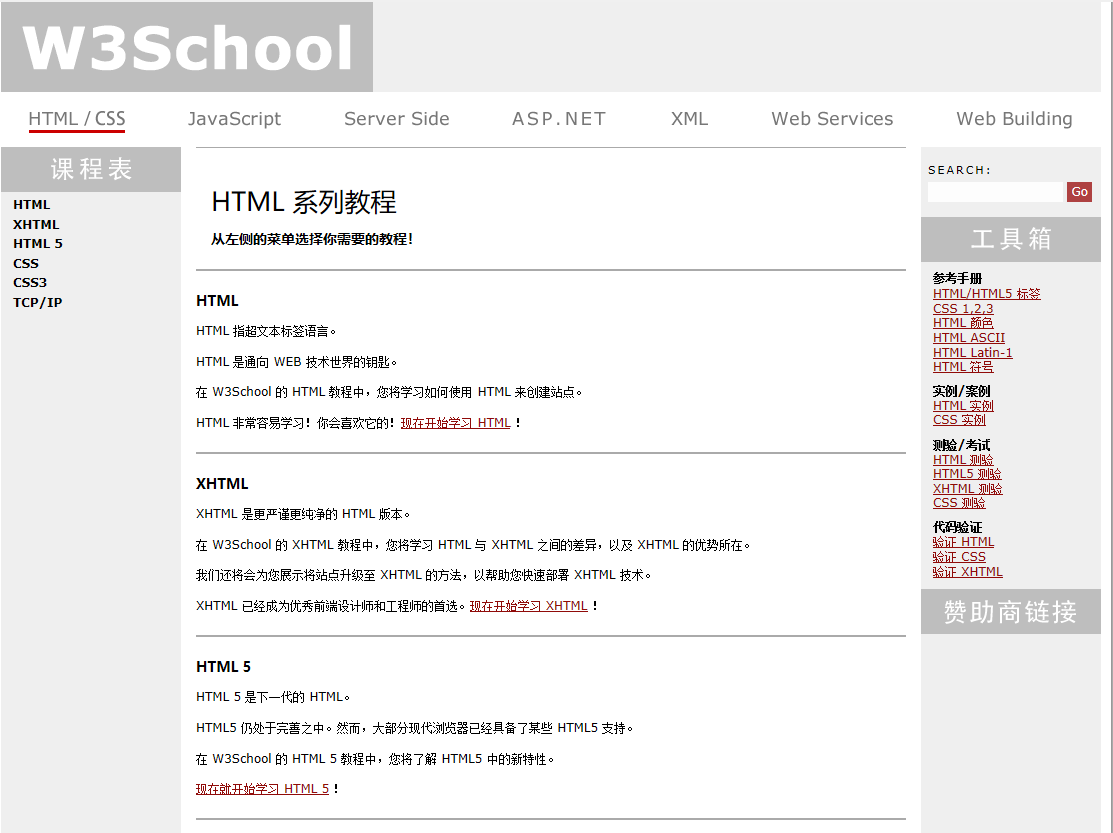1113x833 pixels.
Task: Click the 测验/考试 toolbox heading
Action: [961, 445]
